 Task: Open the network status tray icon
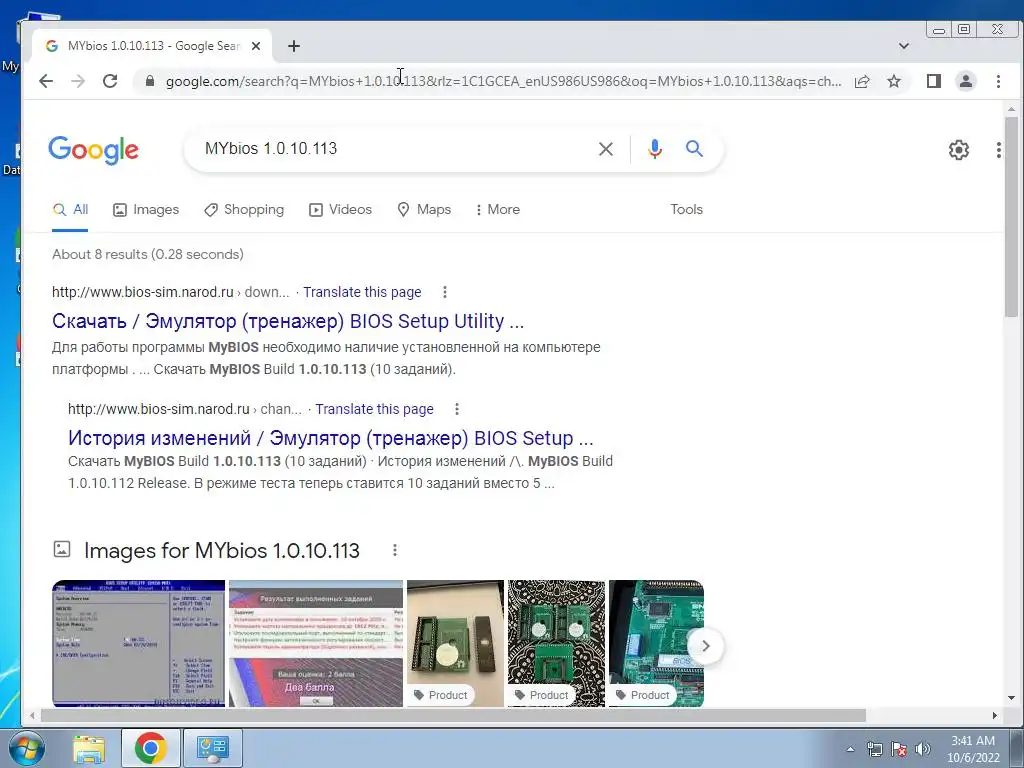pyautogui.click(x=874, y=749)
